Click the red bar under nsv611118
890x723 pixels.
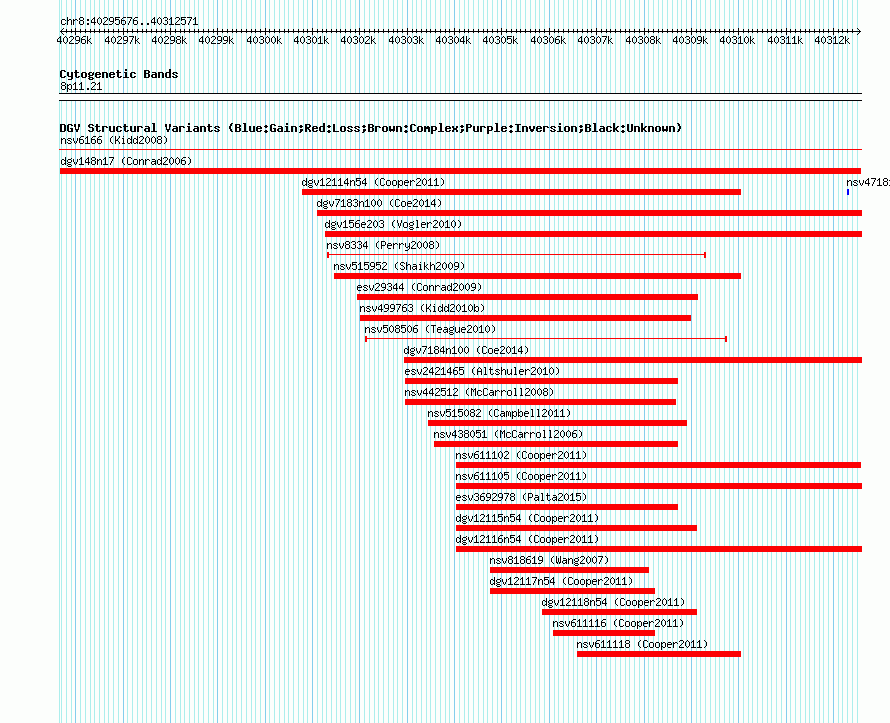tap(658, 654)
